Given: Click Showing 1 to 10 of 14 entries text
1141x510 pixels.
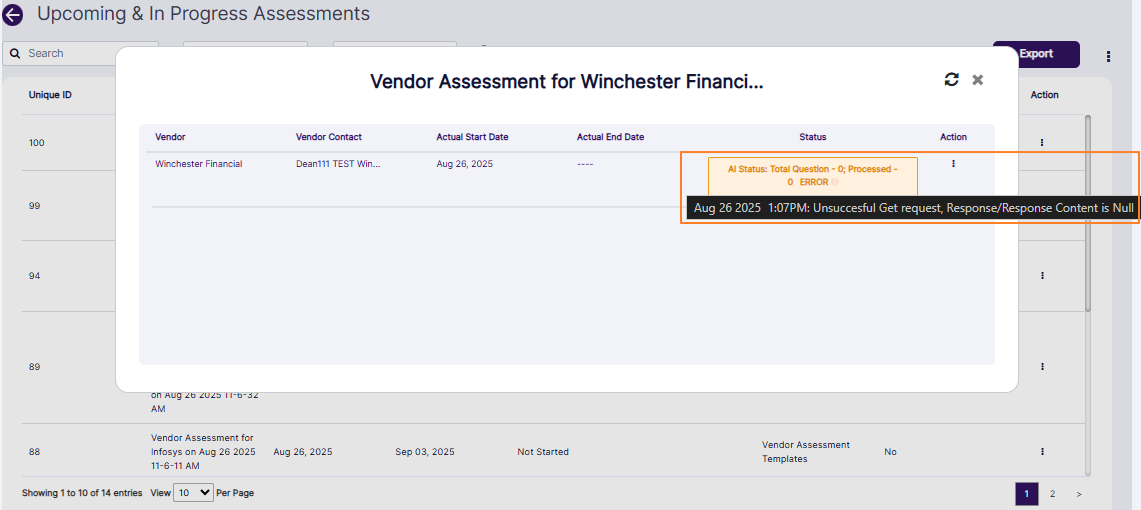Looking at the screenshot, I should [x=82, y=493].
